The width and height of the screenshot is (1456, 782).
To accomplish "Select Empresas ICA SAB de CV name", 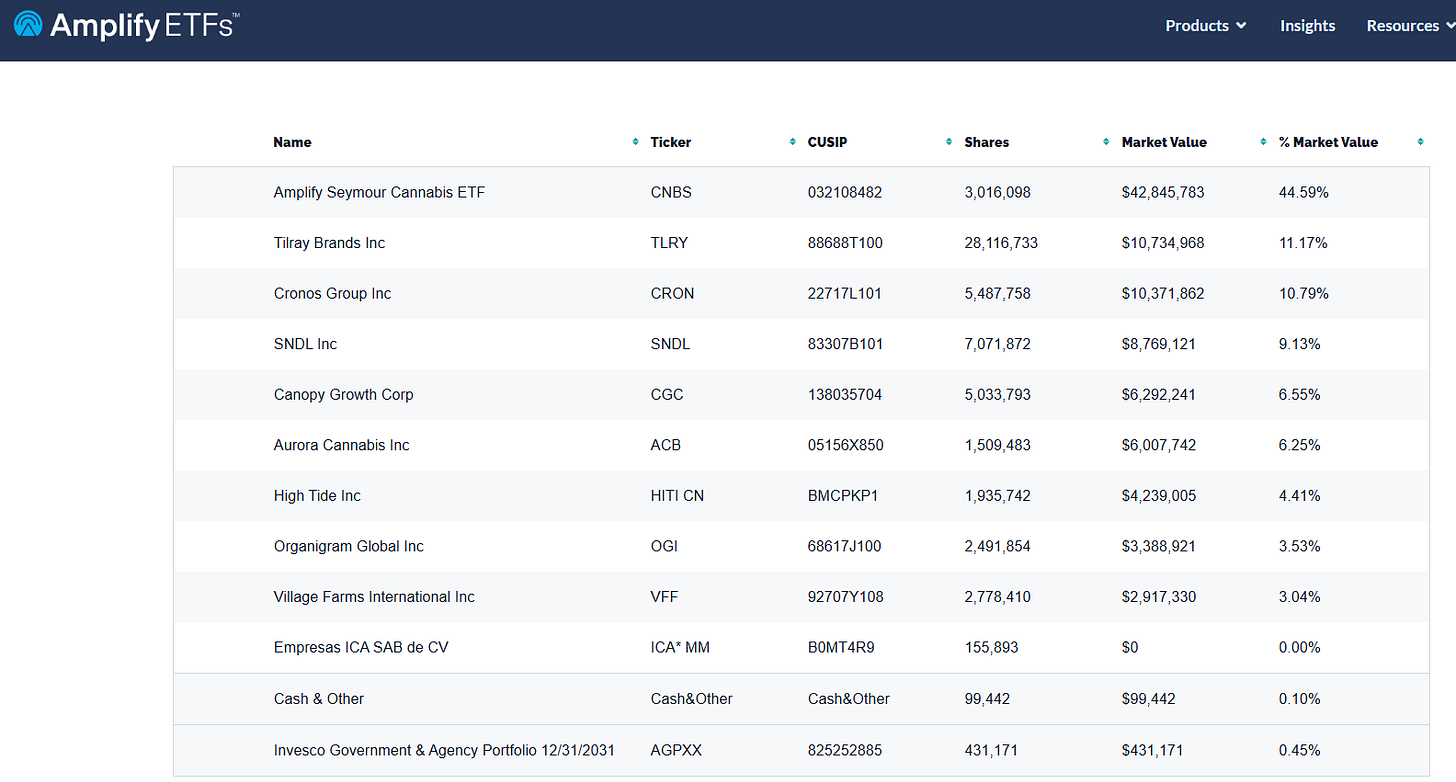I will pos(361,647).
